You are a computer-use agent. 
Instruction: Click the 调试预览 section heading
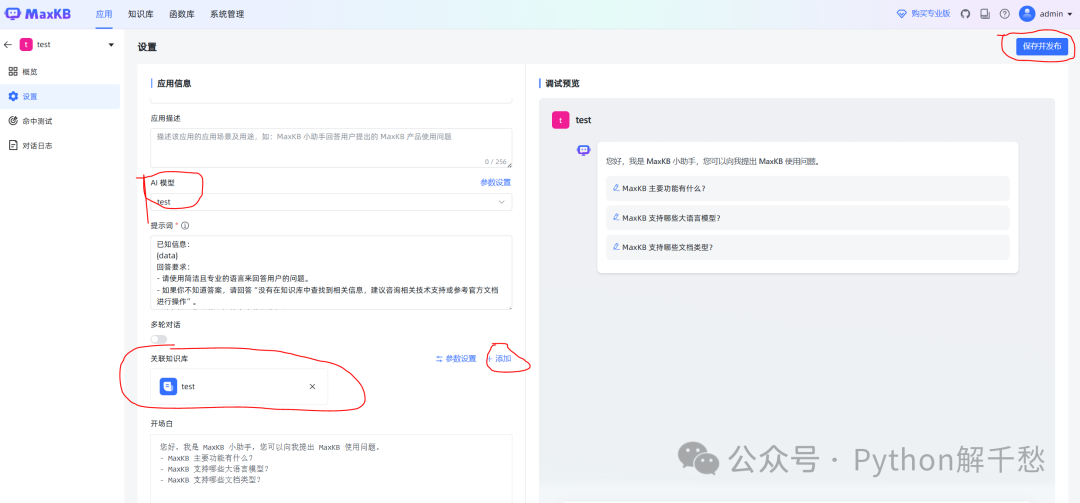(x=563, y=83)
